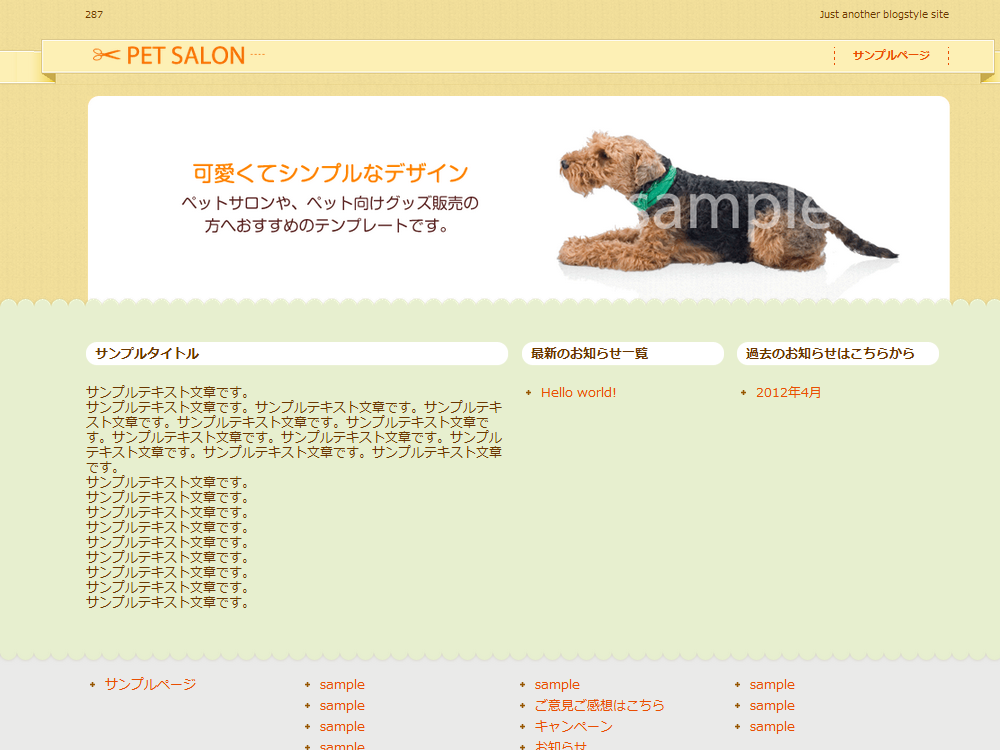Open サンプルページ in the header navigation
This screenshot has height=750, width=1000.
point(891,55)
